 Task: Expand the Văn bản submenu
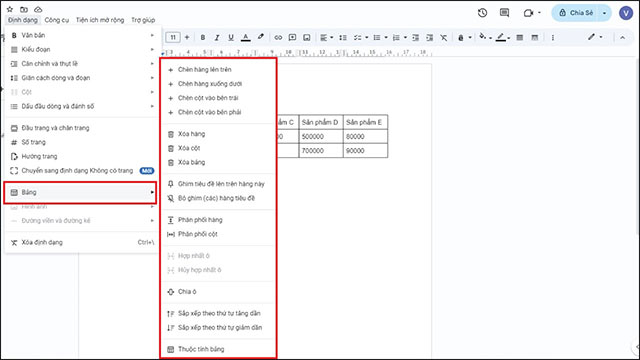tap(82, 35)
